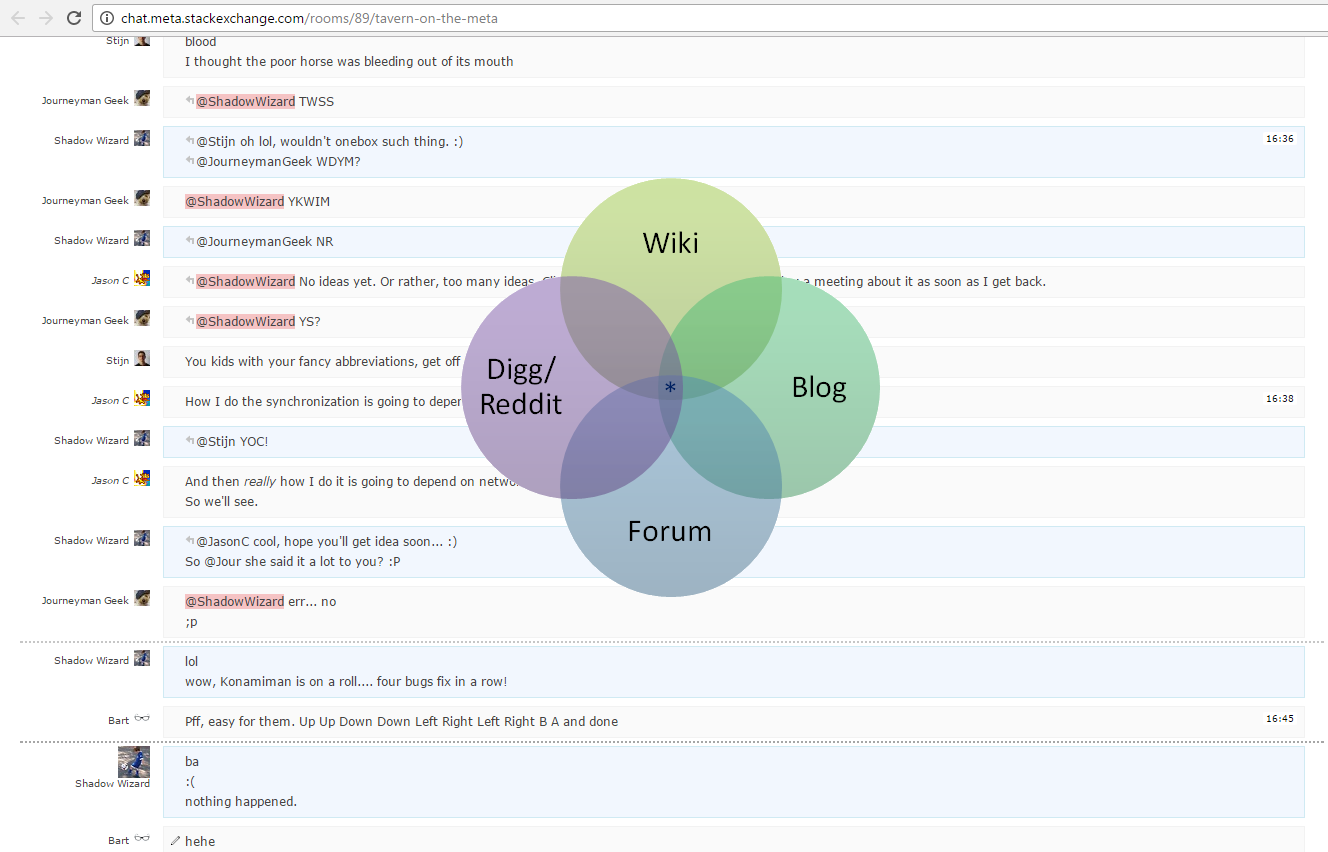Open Jason C avatar beside 'No ideas yet'
Viewport: 1328px width, 852px height.
pyautogui.click(x=142, y=278)
